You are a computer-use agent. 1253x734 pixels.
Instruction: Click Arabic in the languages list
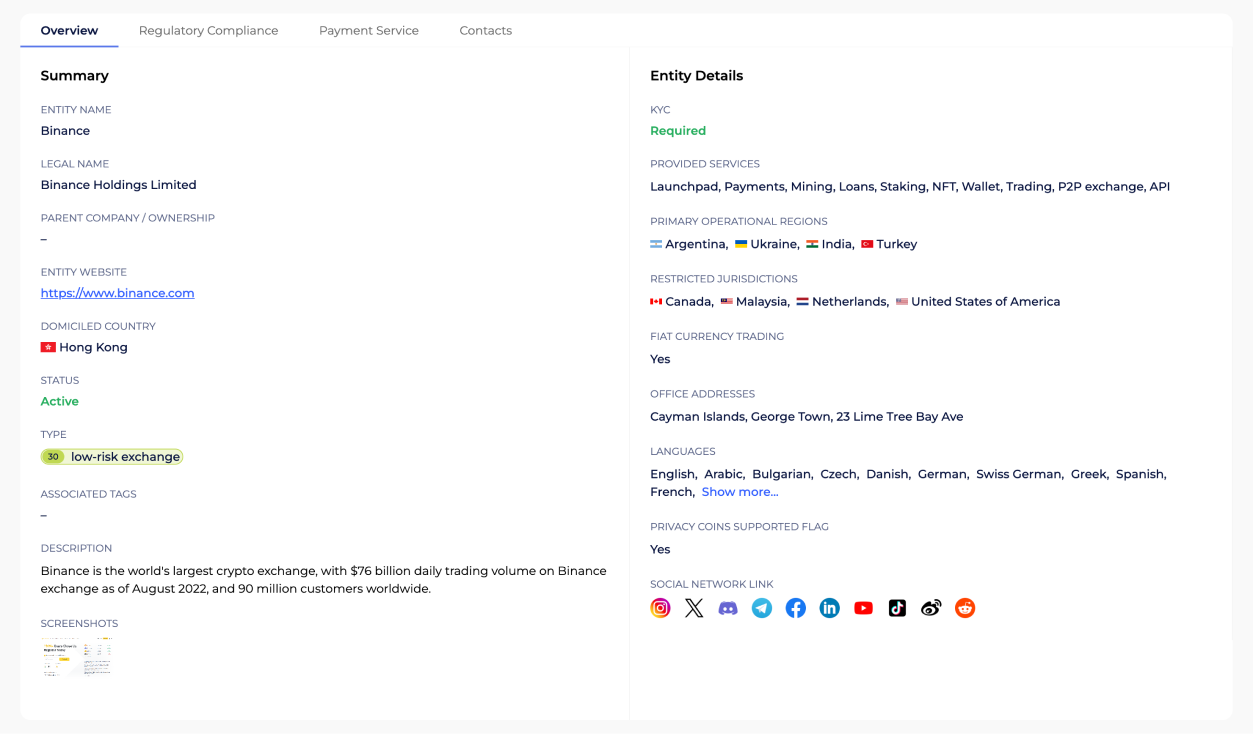(723, 474)
